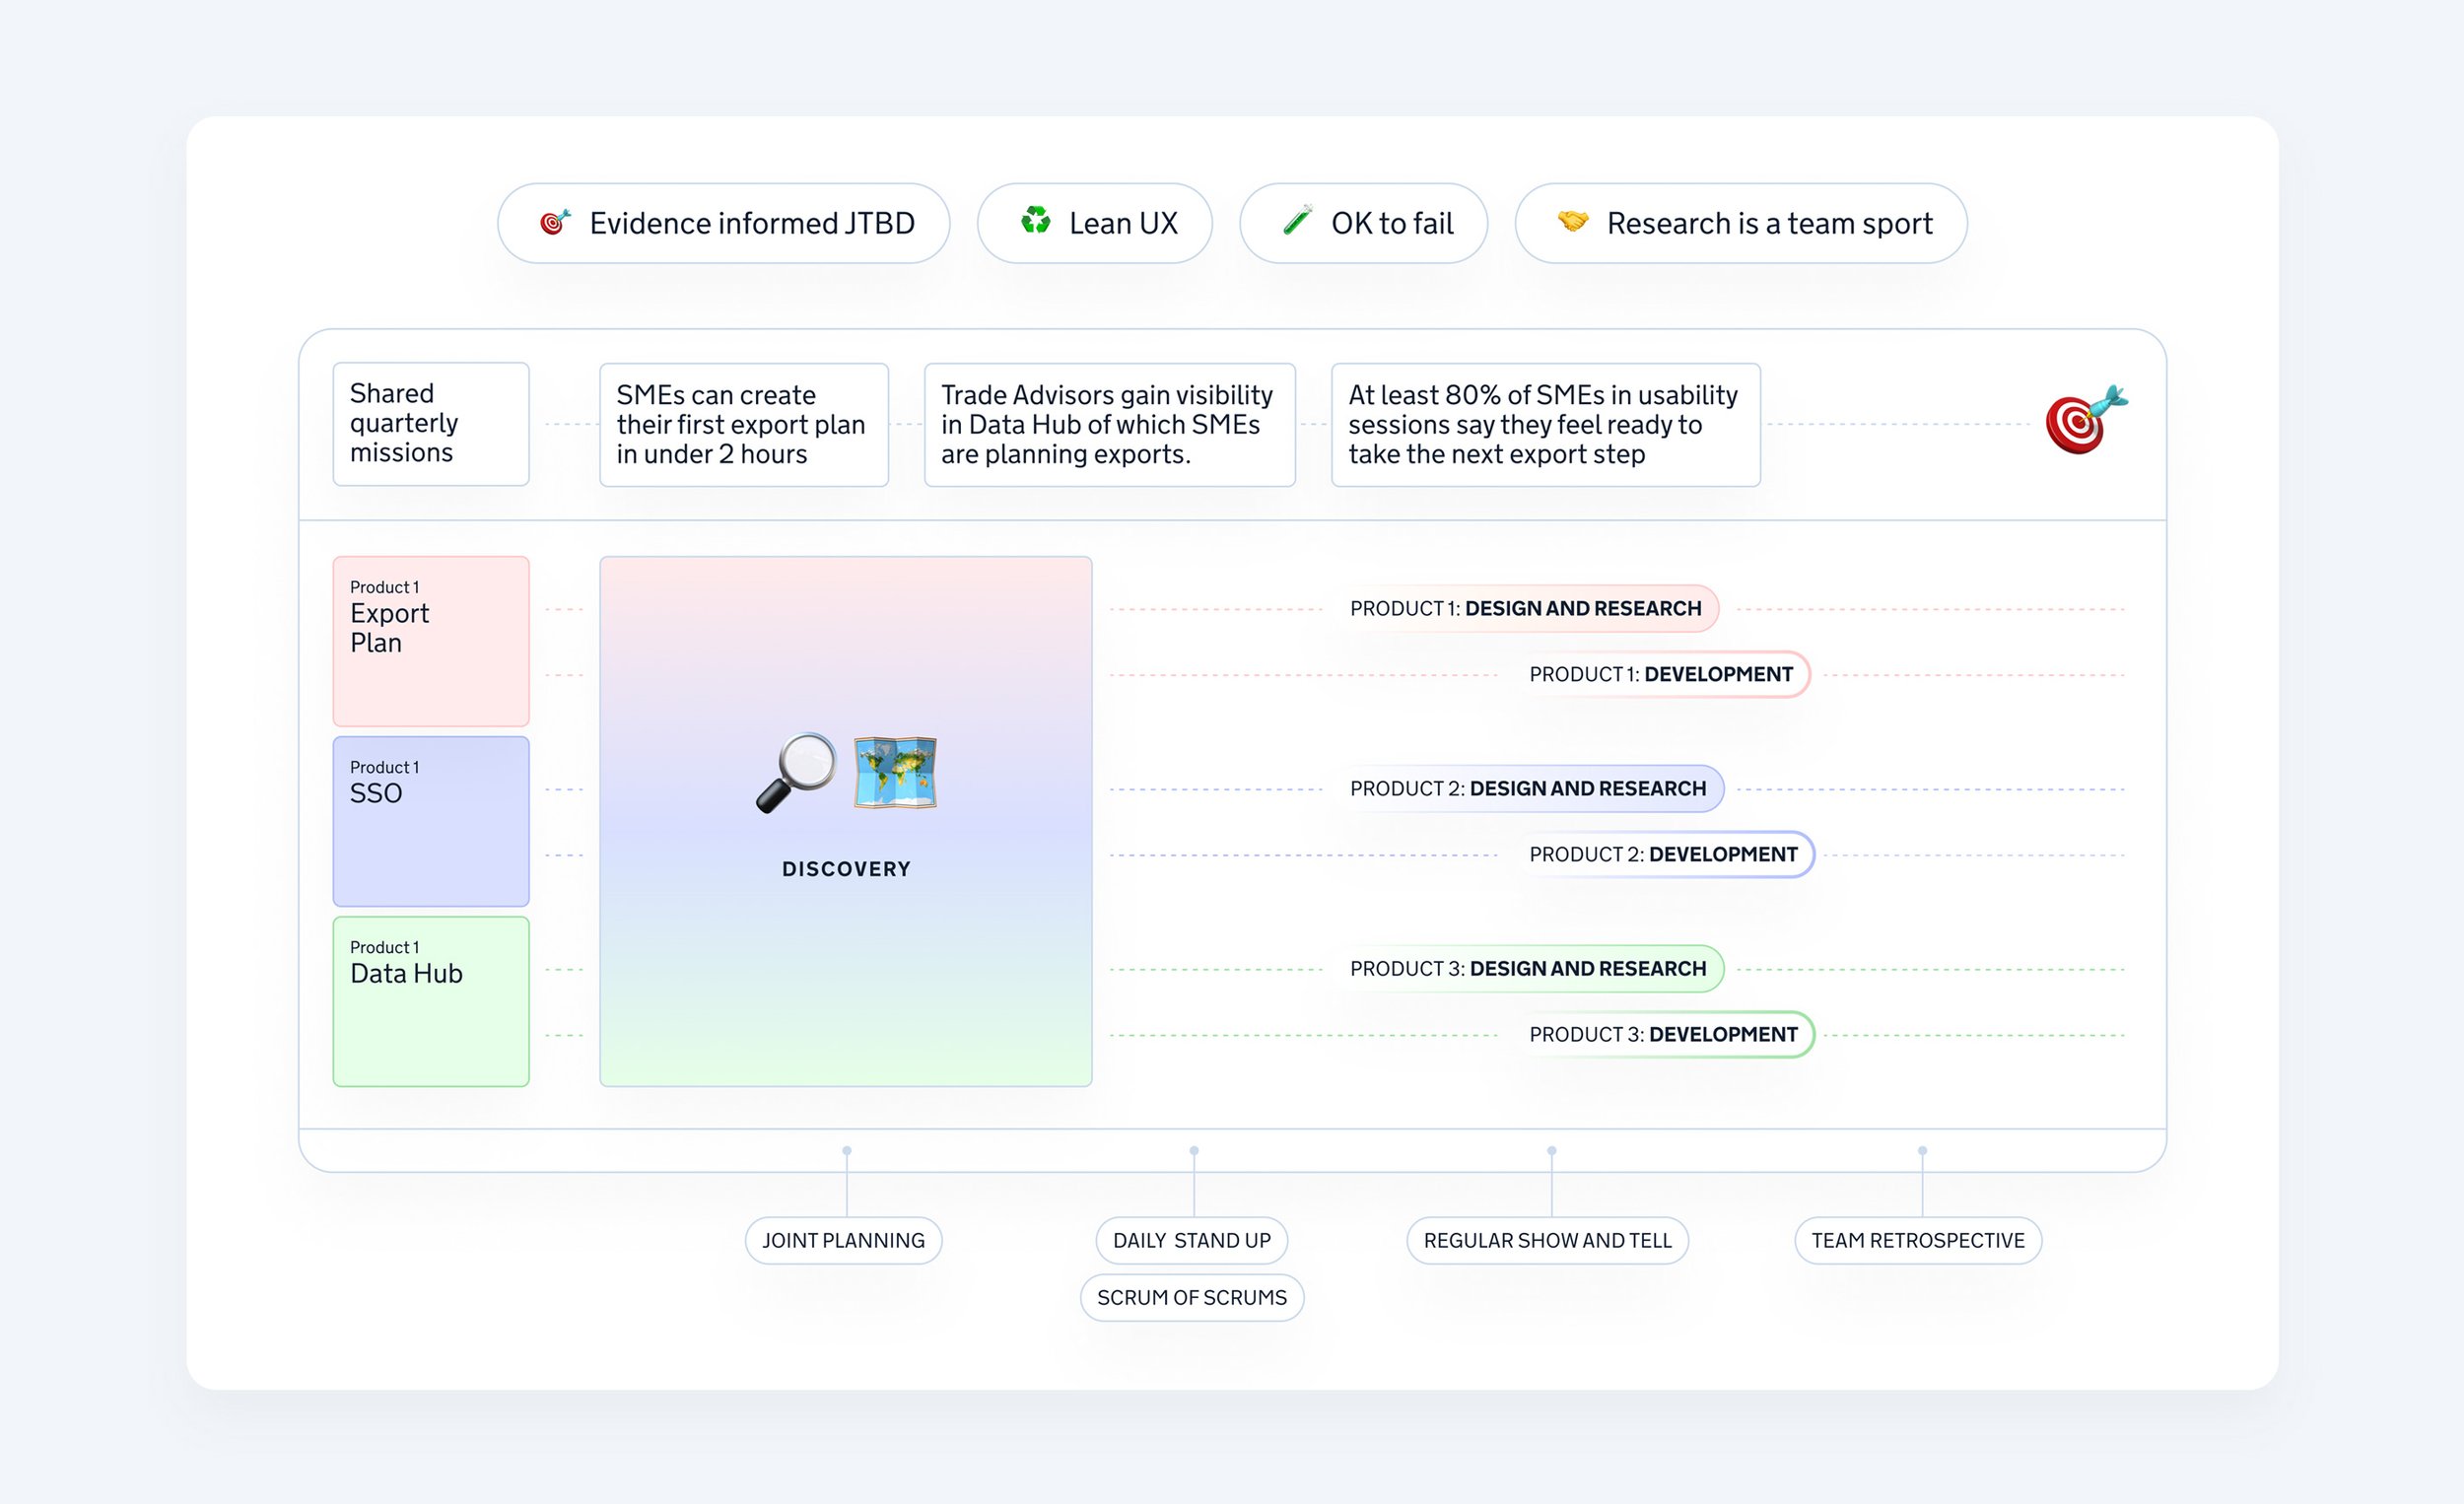Click Regular Show and Tell label
2464x1504 pixels.
point(1547,1241)
